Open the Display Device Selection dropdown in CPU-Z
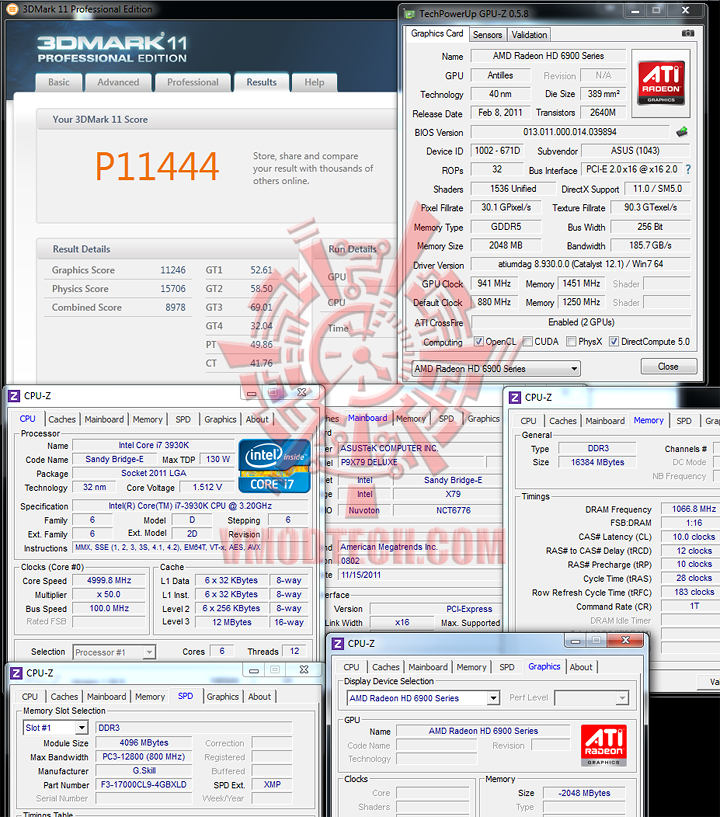 click(x=424, y=698)
